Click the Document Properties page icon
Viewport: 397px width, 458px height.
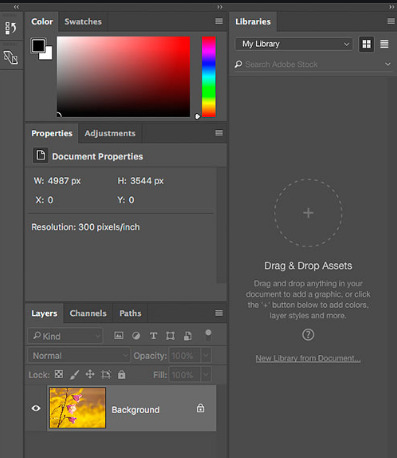click(41, 156)
